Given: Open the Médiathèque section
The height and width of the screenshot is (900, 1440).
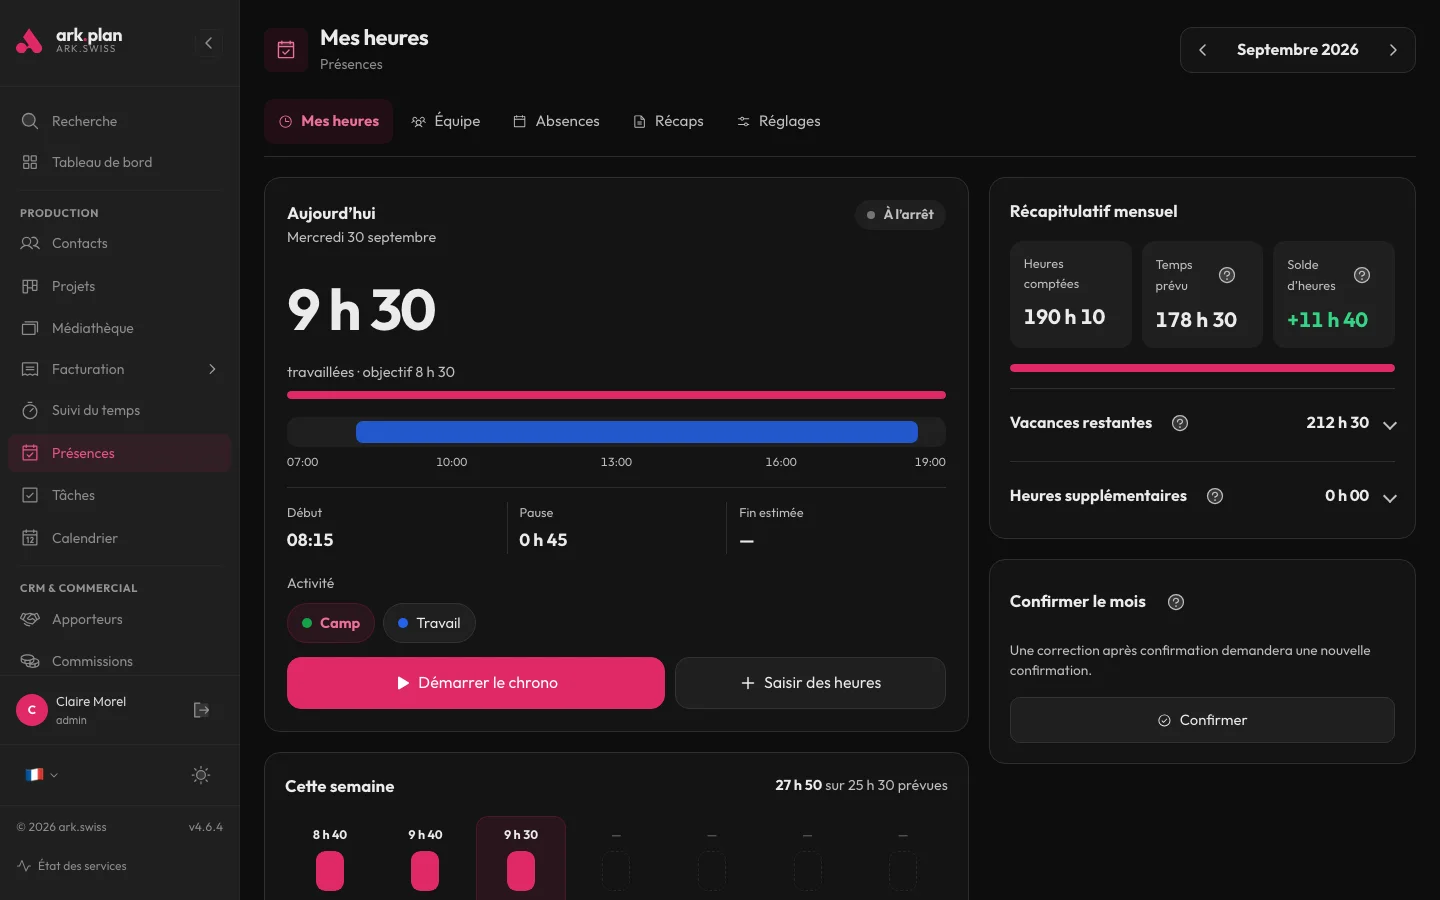Looking at the screenshot, I should 120,328.
